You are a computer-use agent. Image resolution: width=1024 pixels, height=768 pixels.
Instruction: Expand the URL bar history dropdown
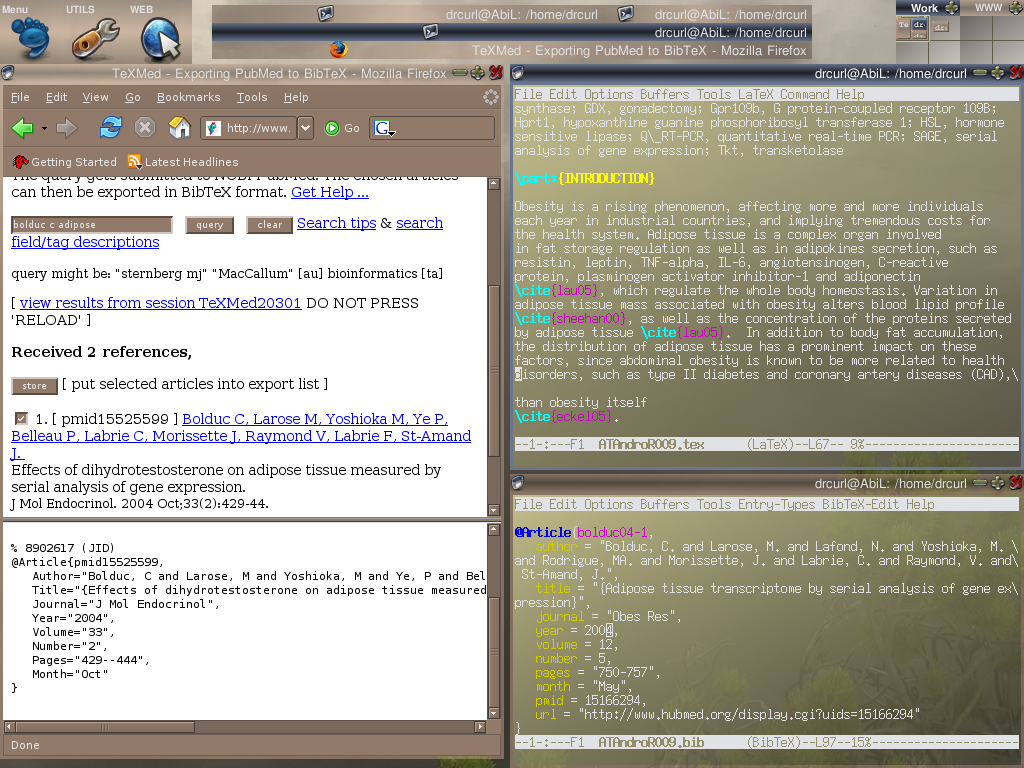click(305, 128)
